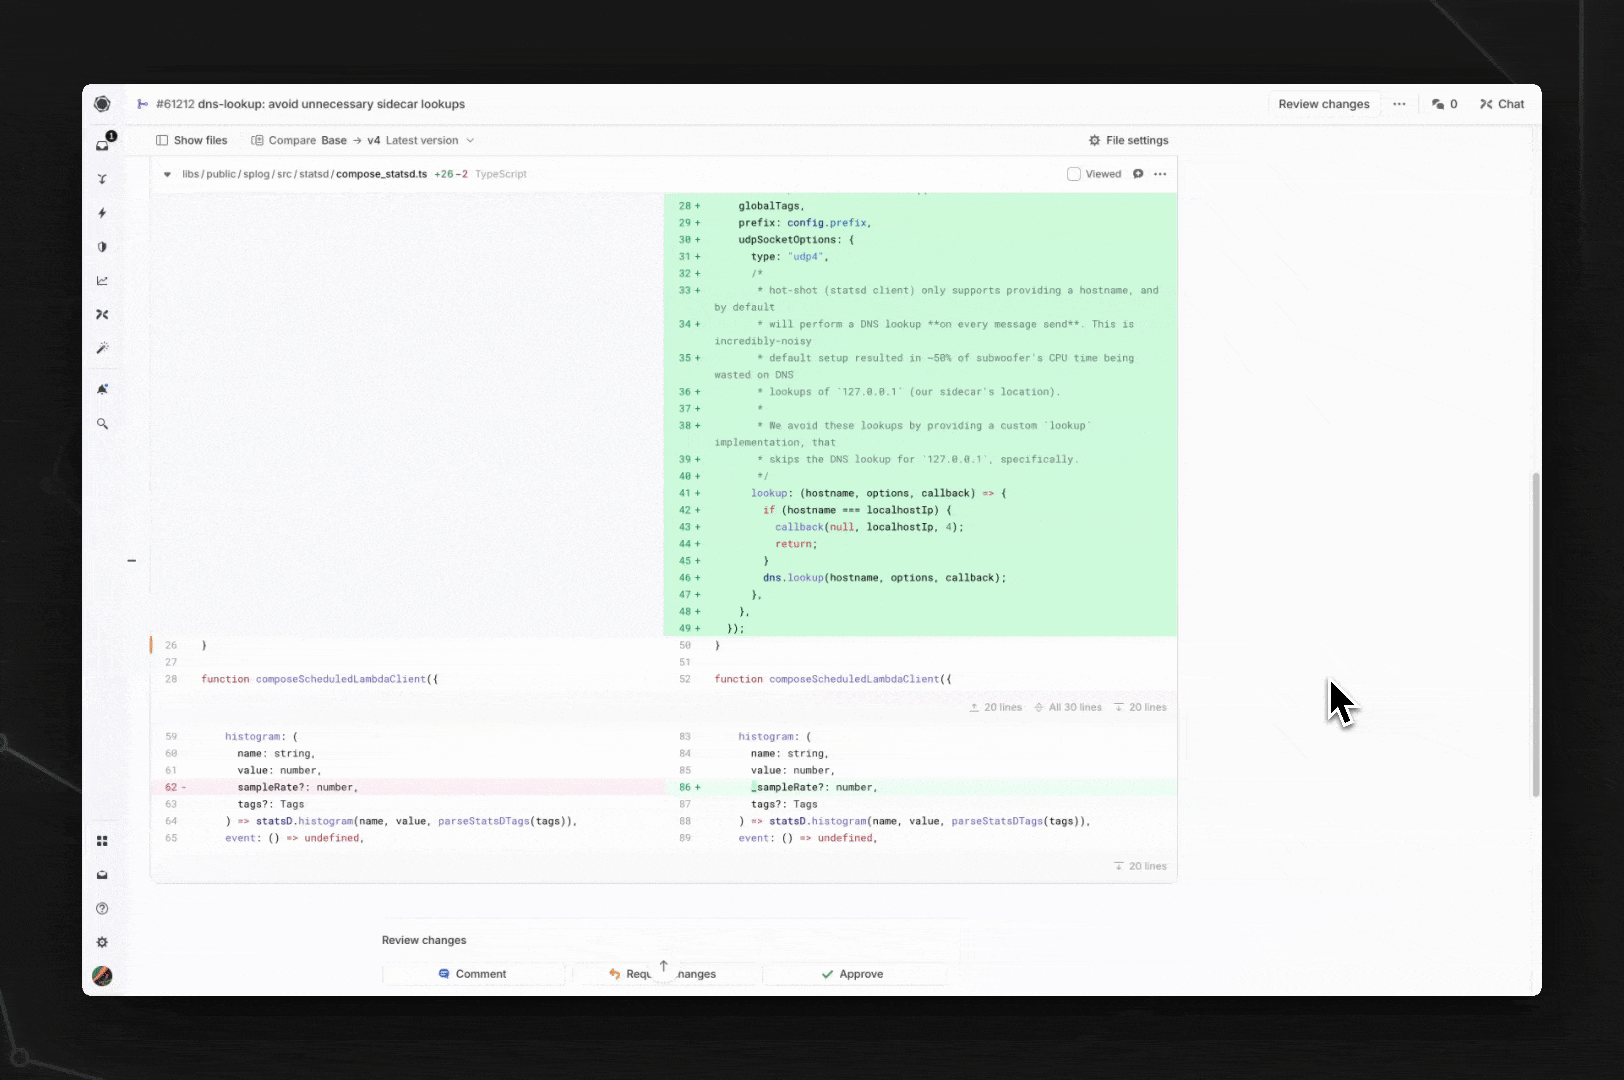This screenshot has height=1080, width=1624.
Task: Click the vertical scrollbar on the right
Action: [1535, 634]
